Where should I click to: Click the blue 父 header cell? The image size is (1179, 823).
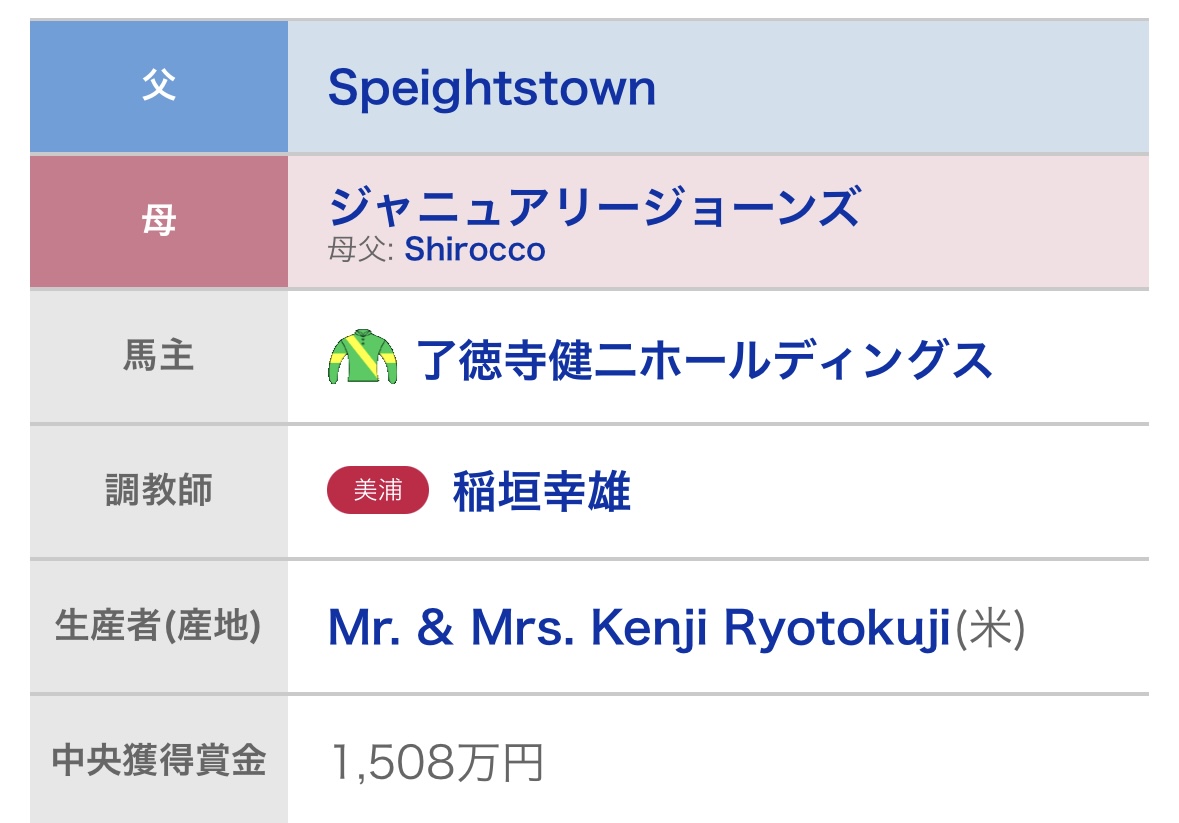click(159, 87)
